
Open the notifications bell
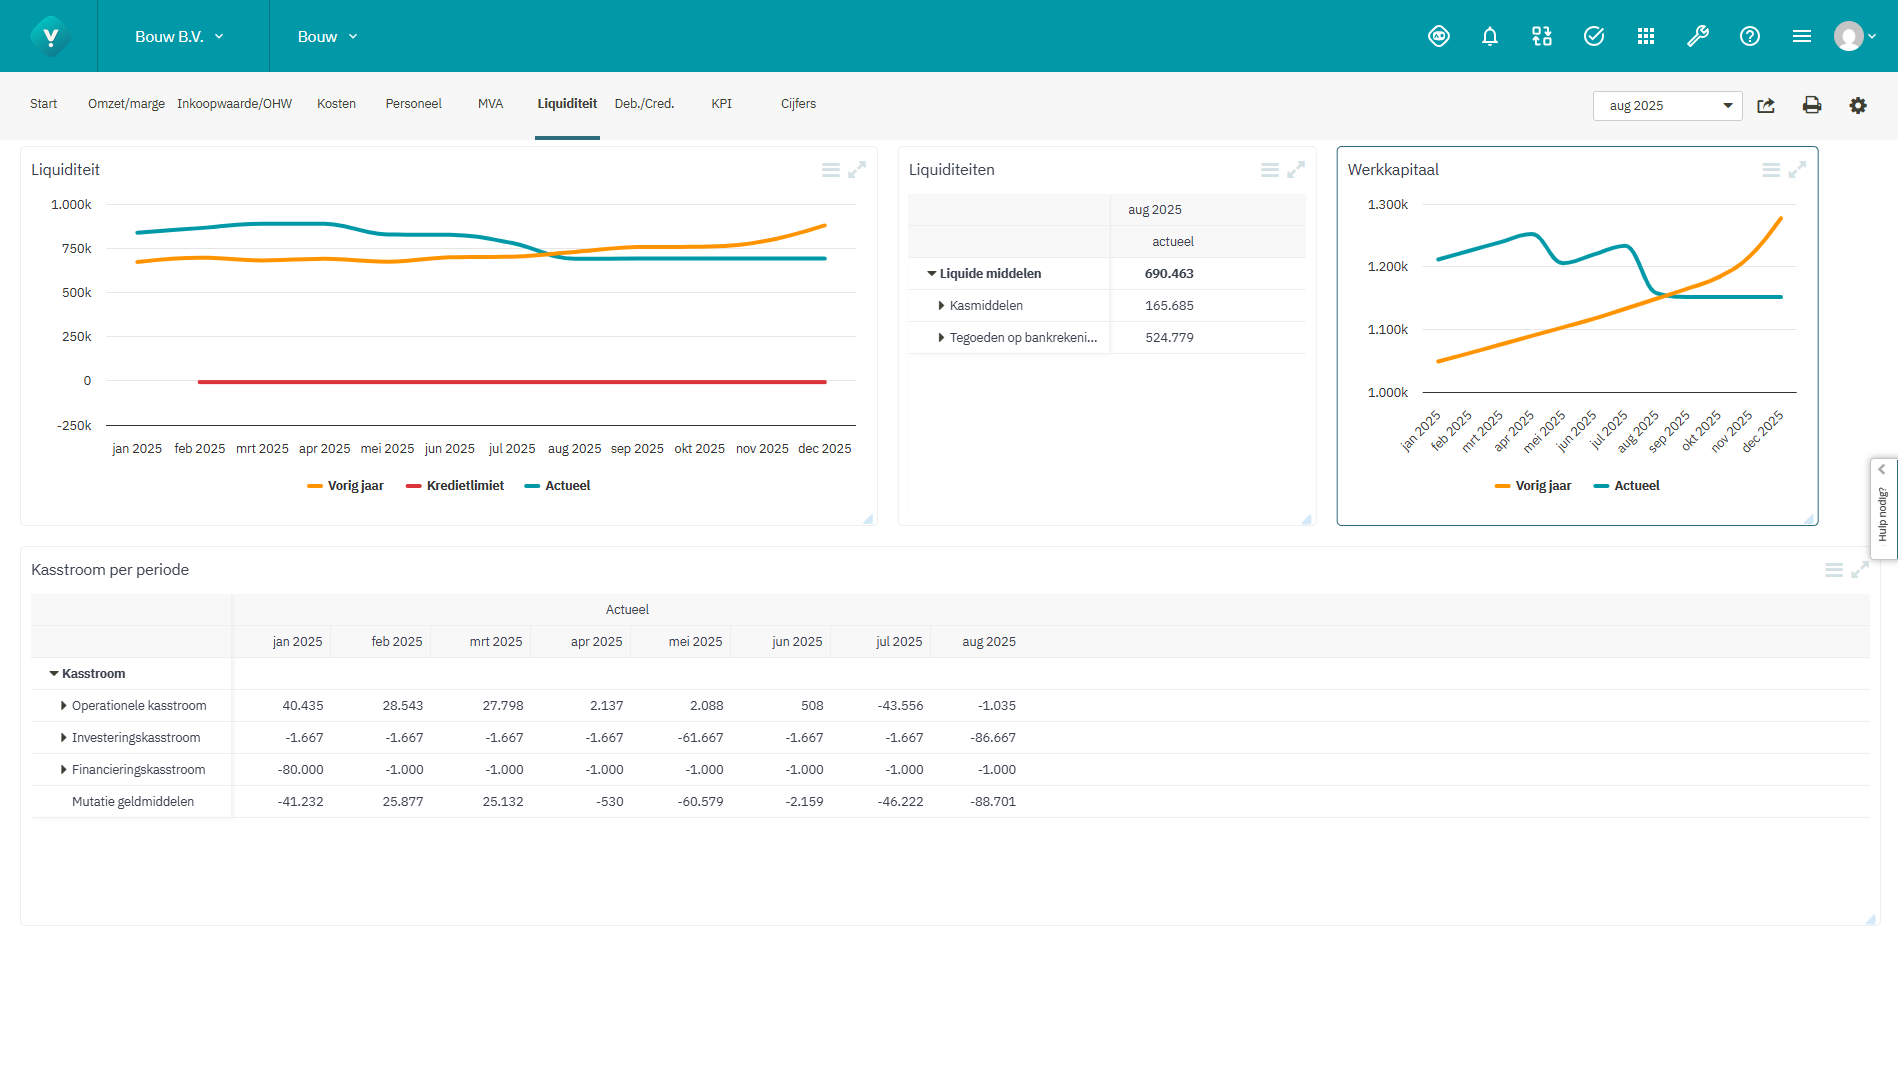click(x=1489, y=36)
